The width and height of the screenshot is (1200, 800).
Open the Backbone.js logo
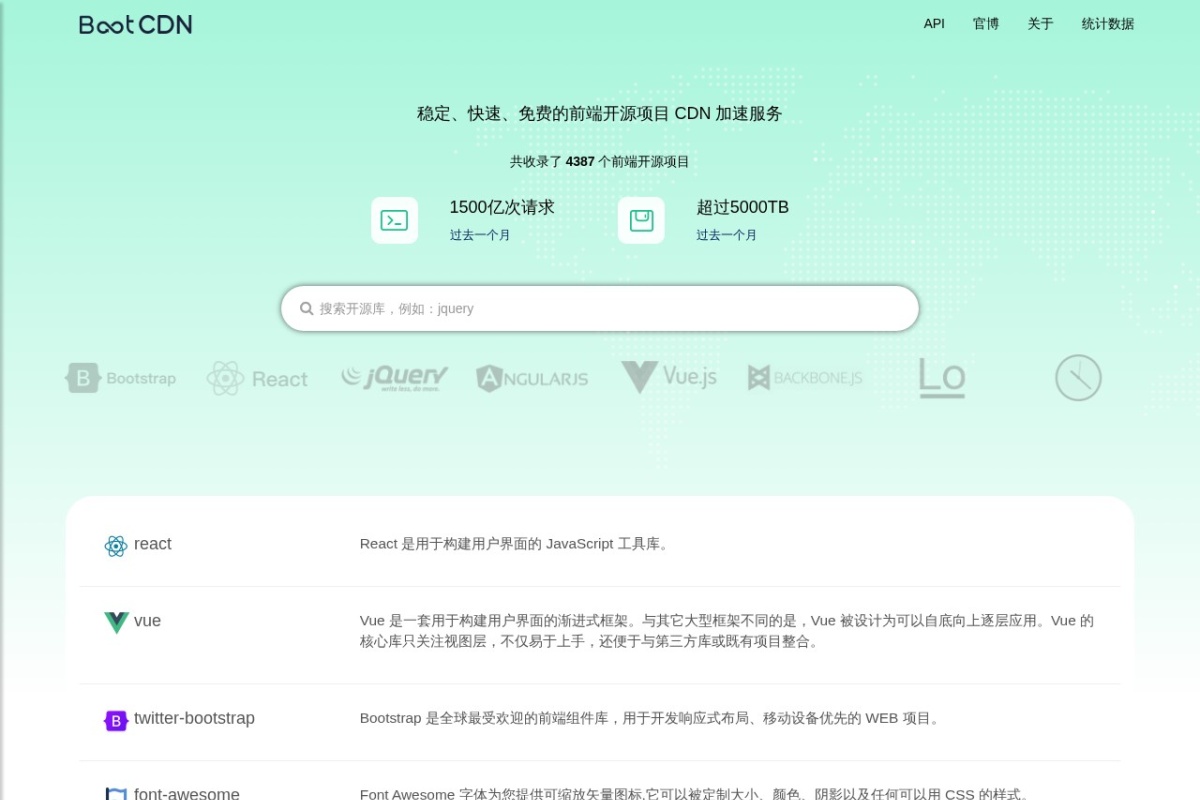[x=805, y=378]
